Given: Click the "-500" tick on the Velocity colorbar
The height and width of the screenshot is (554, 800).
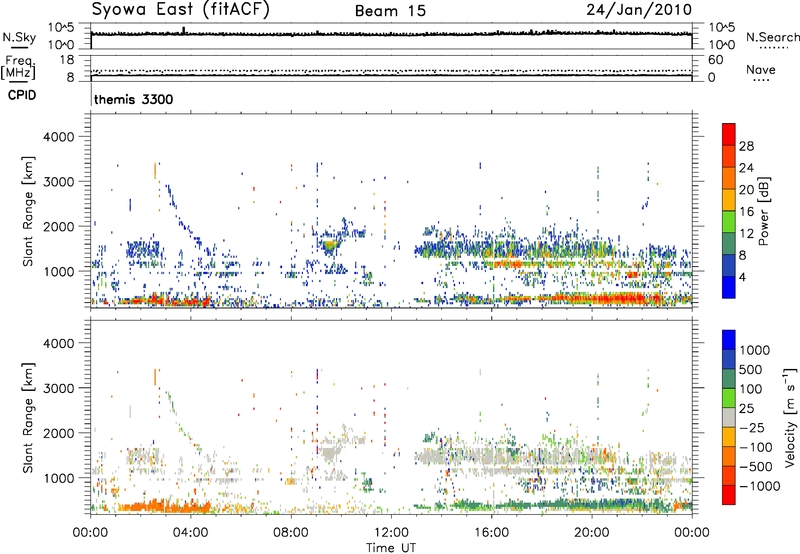Looking at the screenshot, I should [755, 466].
